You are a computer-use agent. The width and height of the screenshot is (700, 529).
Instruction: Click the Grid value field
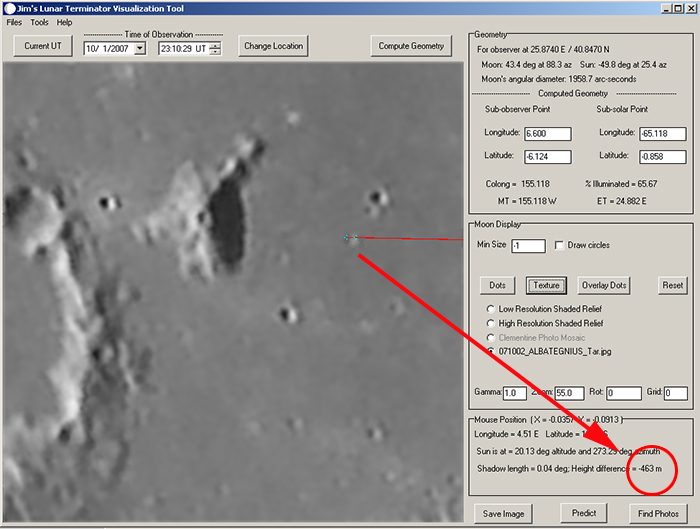(675, 393)
